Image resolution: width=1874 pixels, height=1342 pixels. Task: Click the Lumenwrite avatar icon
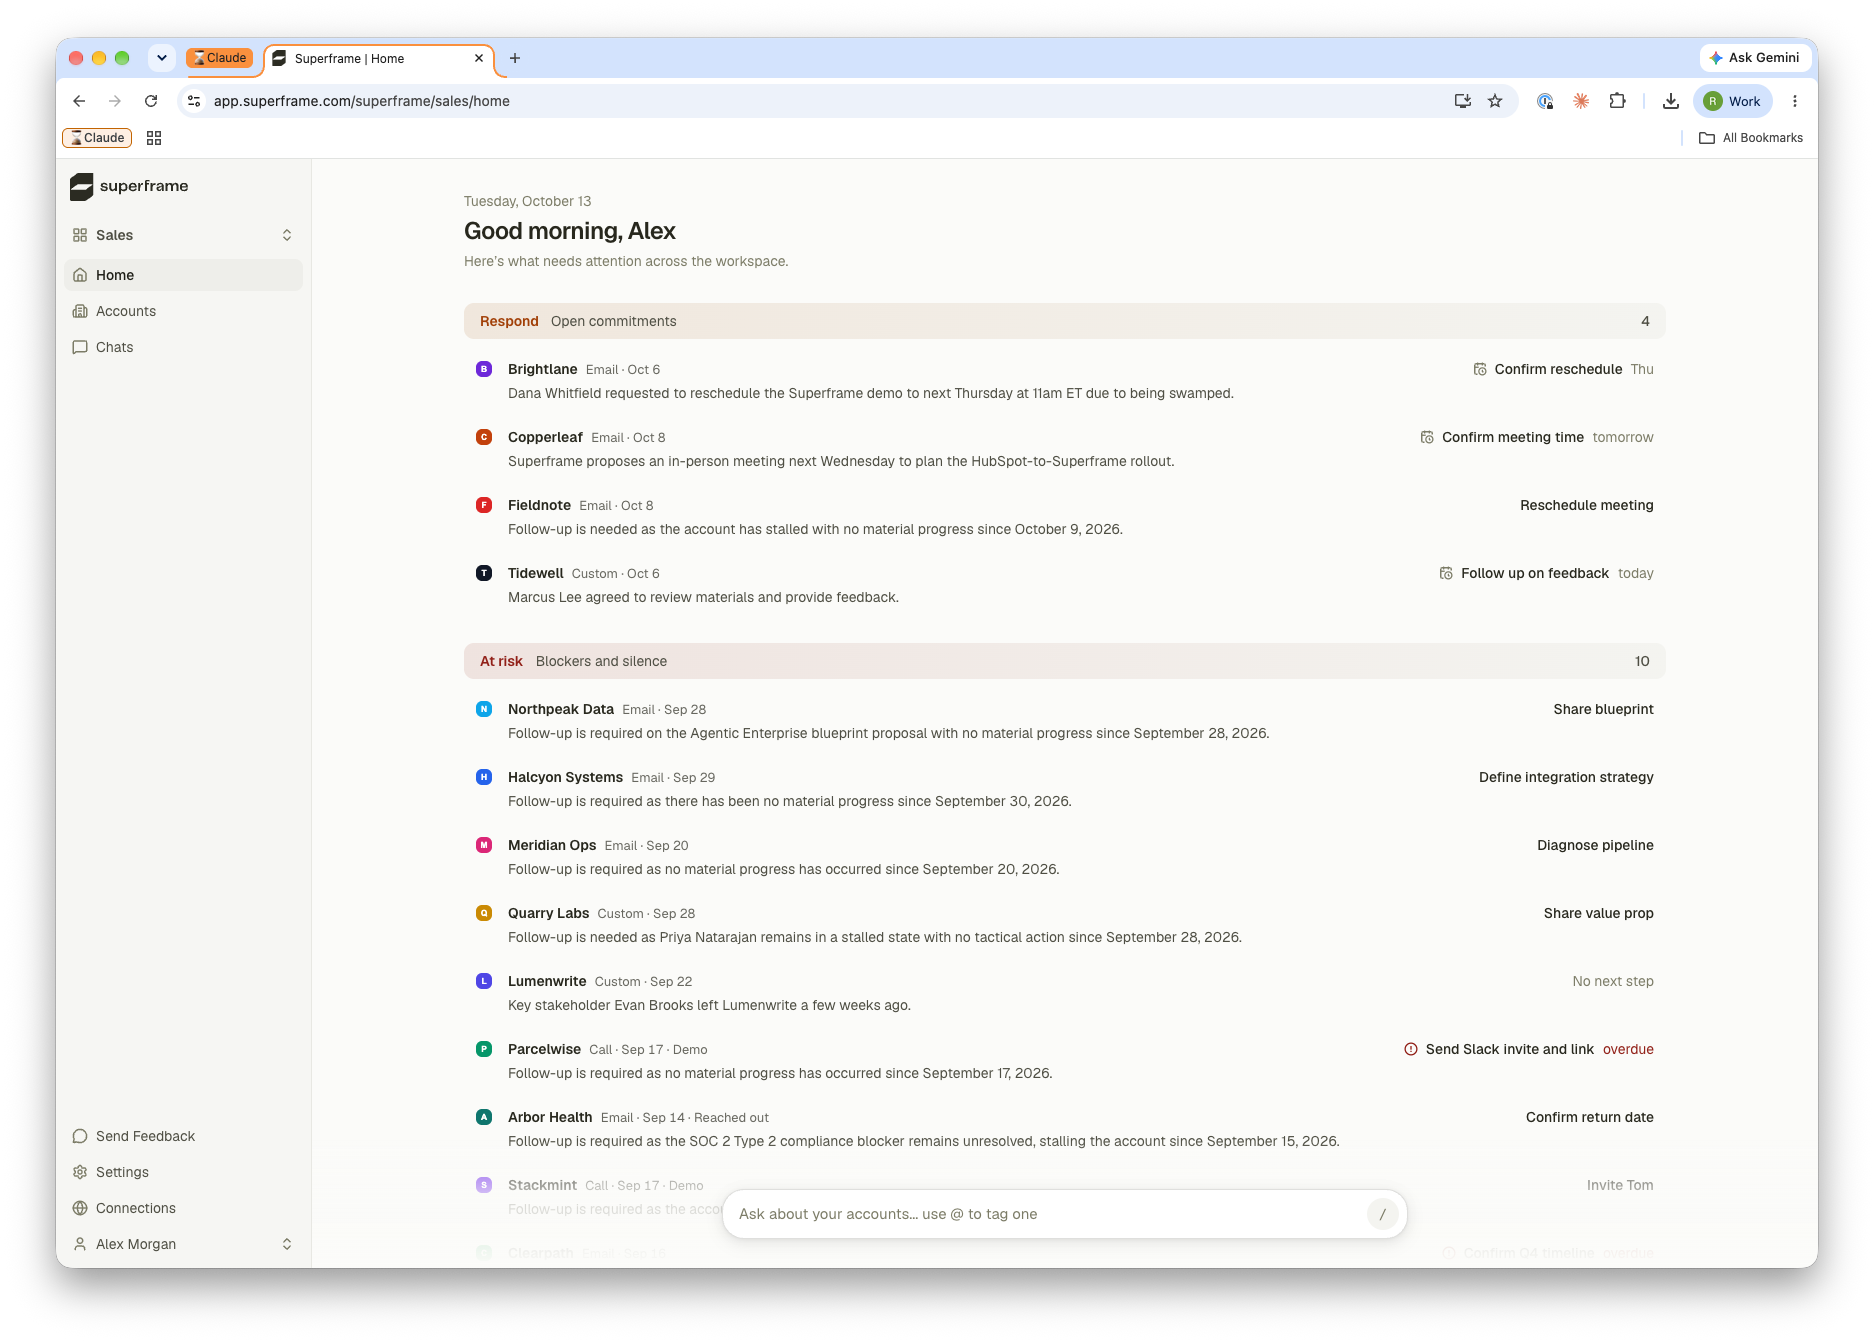[x=484, y=981]
